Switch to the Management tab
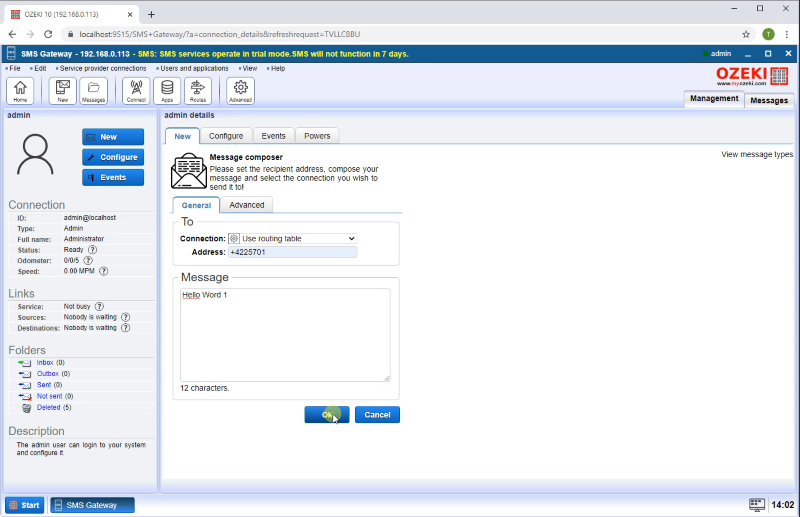The image size is (800, 517). point(714,98)
